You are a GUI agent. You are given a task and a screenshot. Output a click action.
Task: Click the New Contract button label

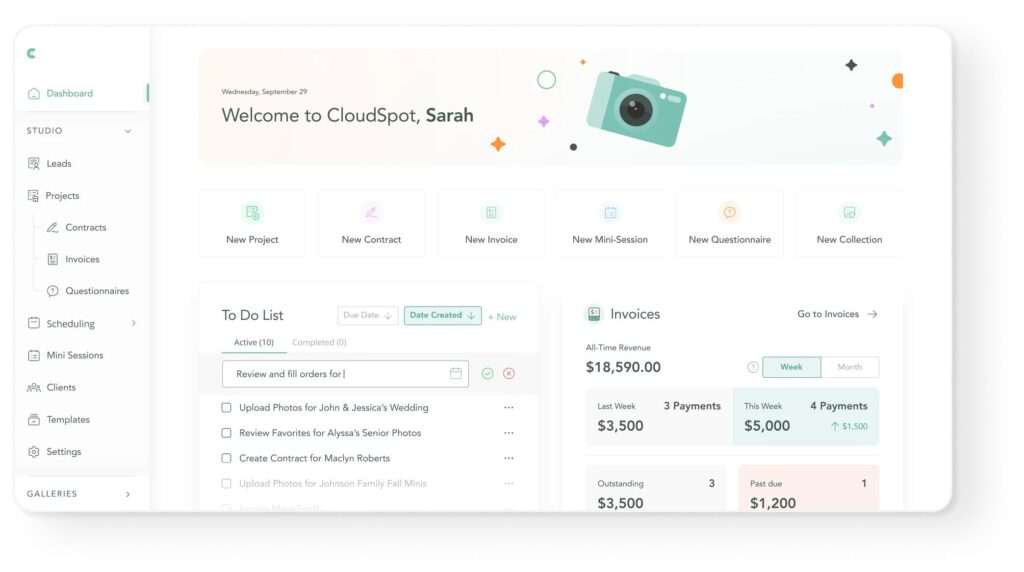click(x=371, y=240)
